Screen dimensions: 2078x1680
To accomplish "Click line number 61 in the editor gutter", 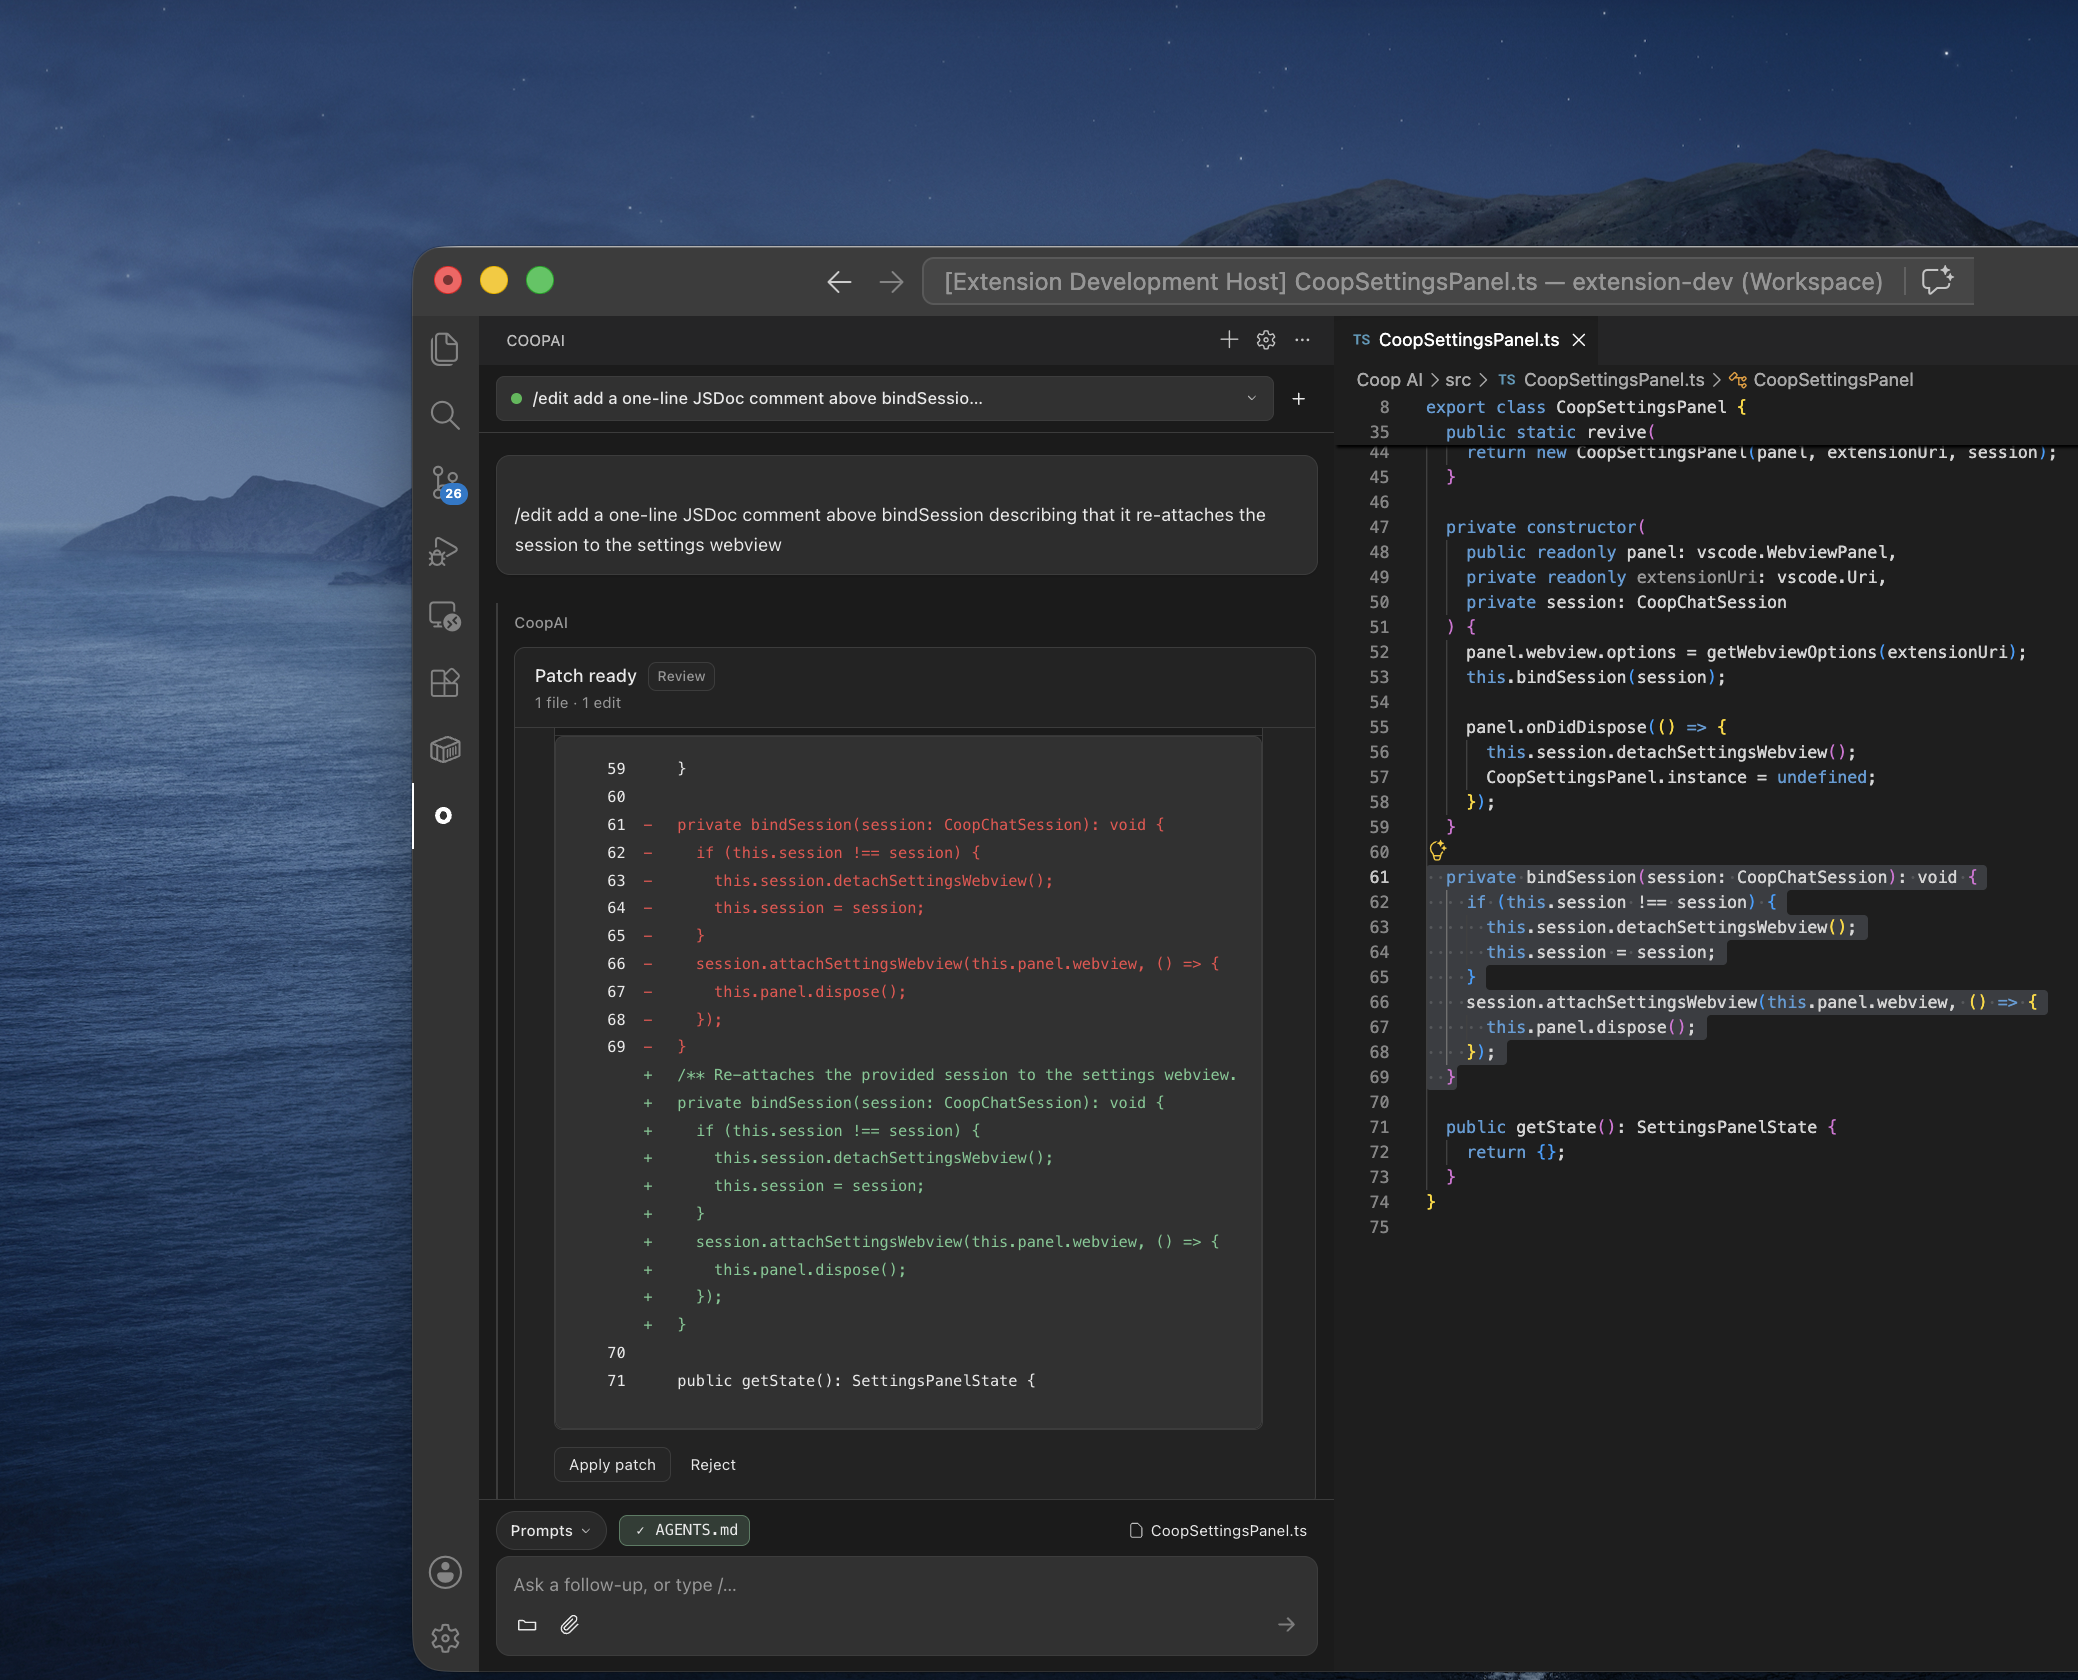I will [1379, 877].
